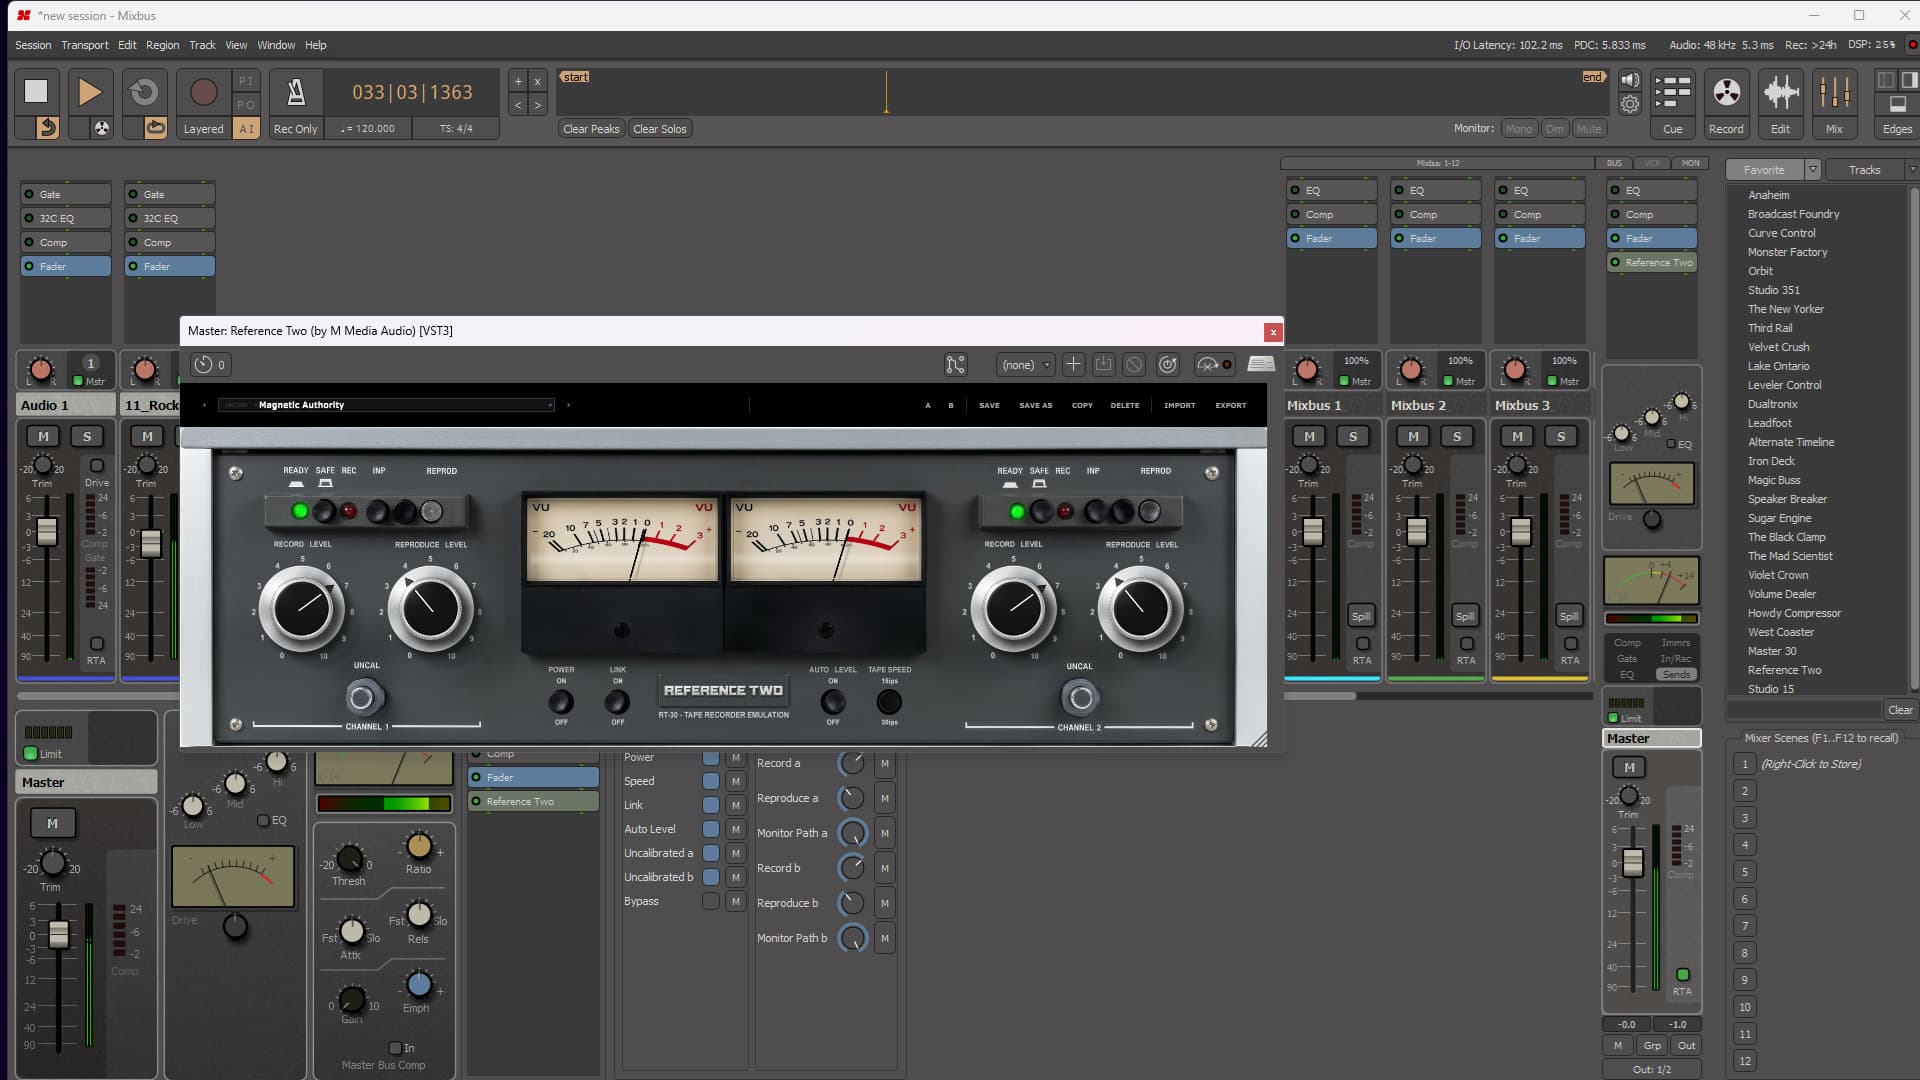The width and height of the screenshot is (1920, 1080).
Task: Add a new plugin preset
Action: [x=1073, y=365]
